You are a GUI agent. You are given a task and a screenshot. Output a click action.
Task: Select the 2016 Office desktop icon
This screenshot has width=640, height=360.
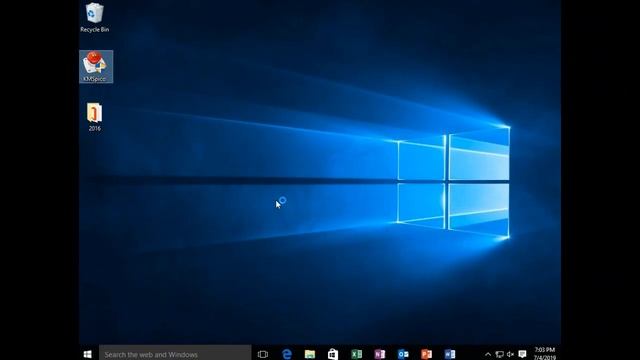click(x=94, y=117)
